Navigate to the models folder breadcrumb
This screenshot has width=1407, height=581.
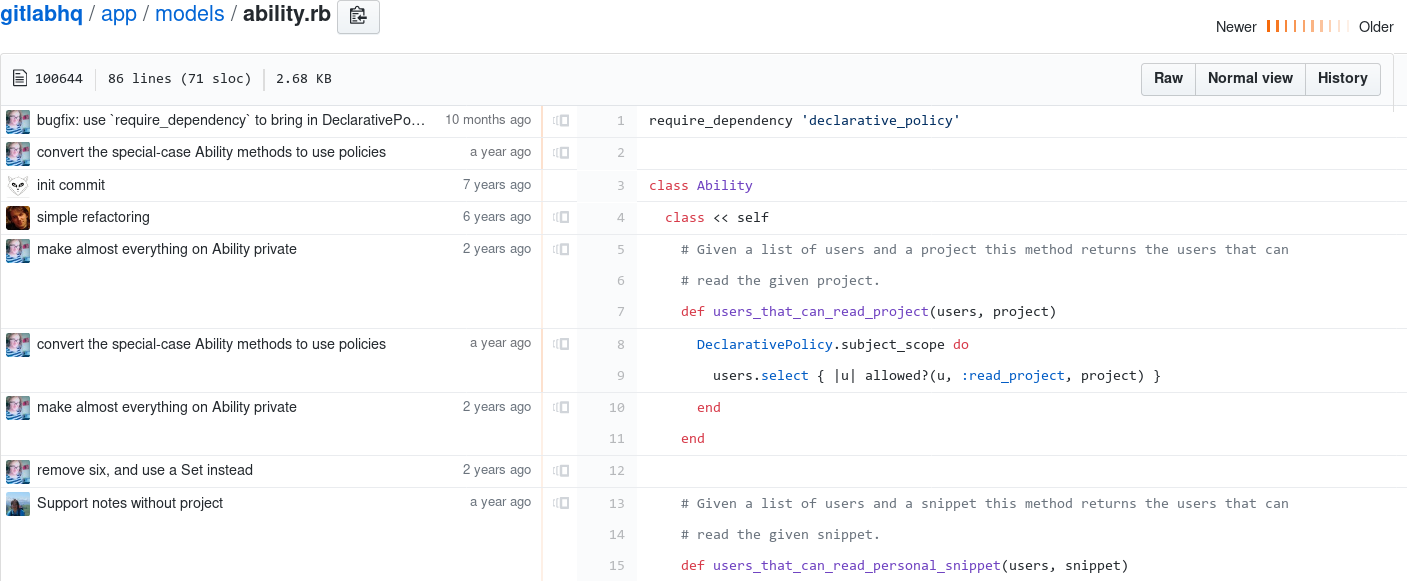click(189, 16)
